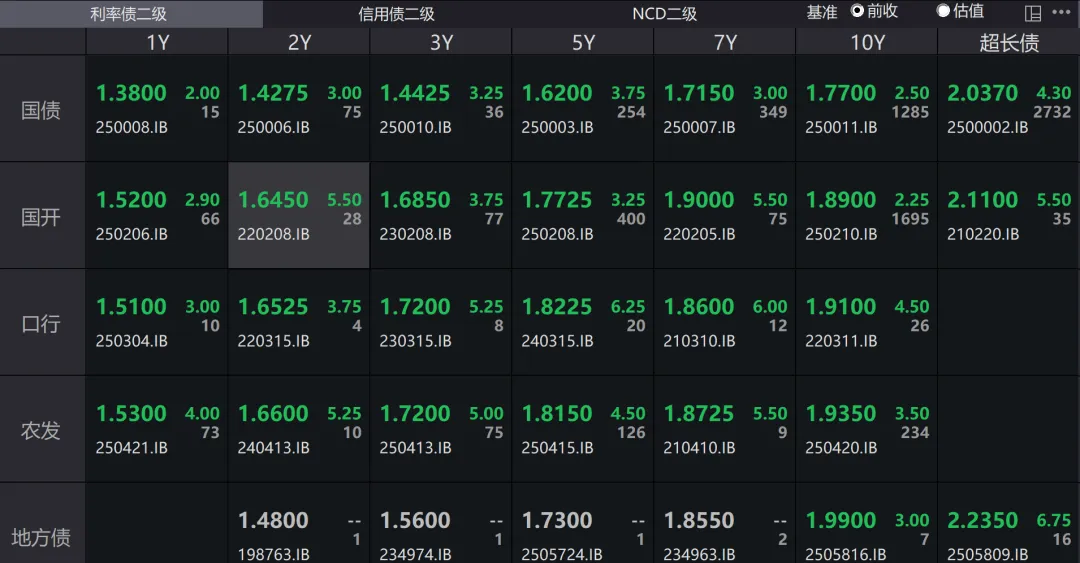Select the 地方债 row label
This screenshot has height=563, width=1080.
tap(41, 536)
